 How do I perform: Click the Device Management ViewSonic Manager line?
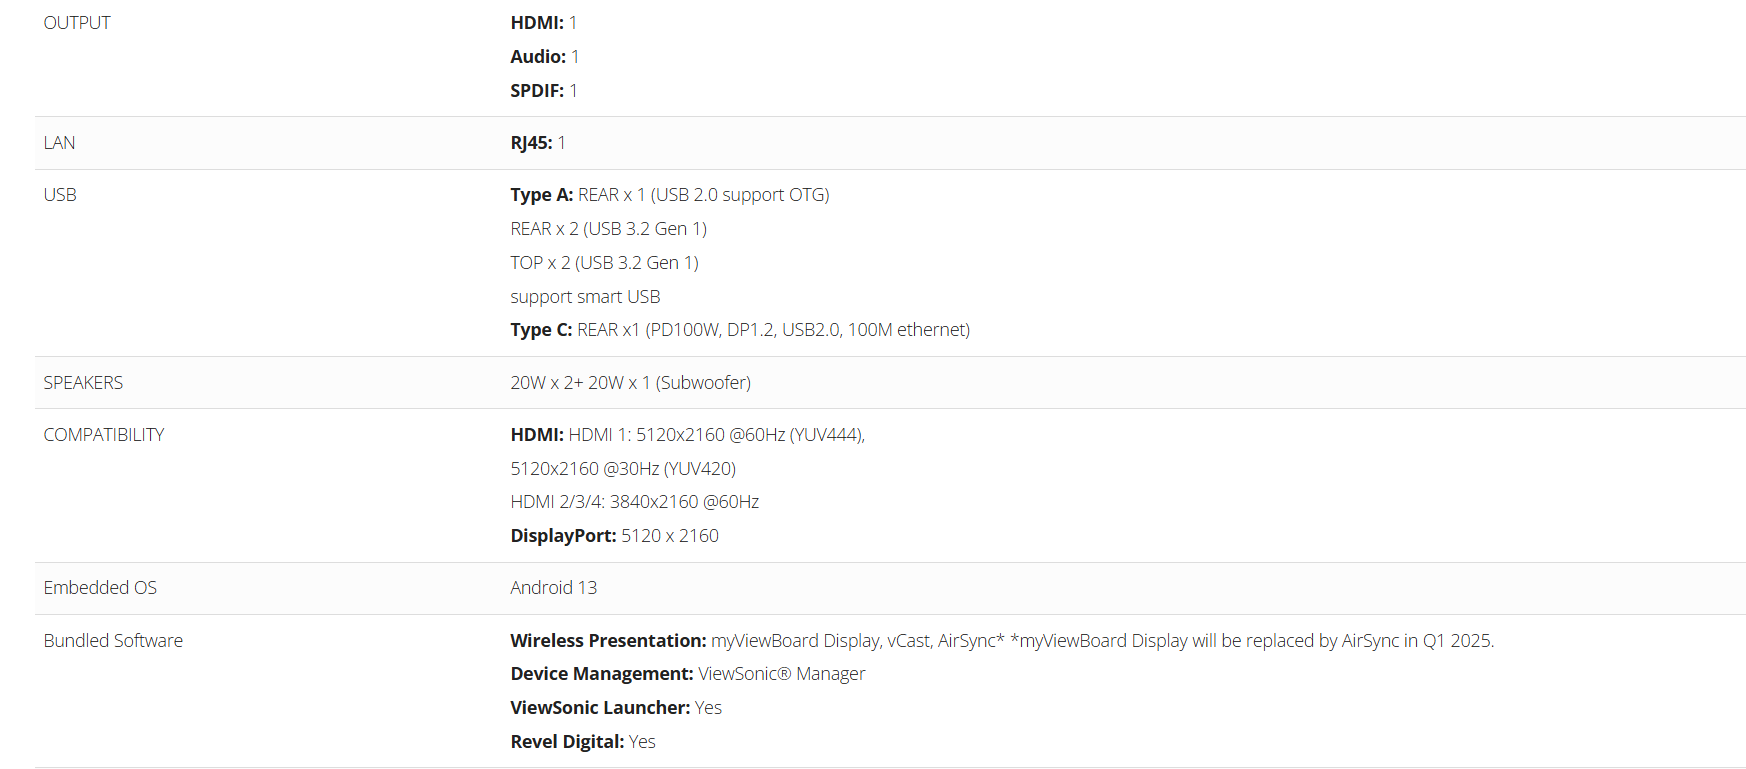tap(687, 674)
